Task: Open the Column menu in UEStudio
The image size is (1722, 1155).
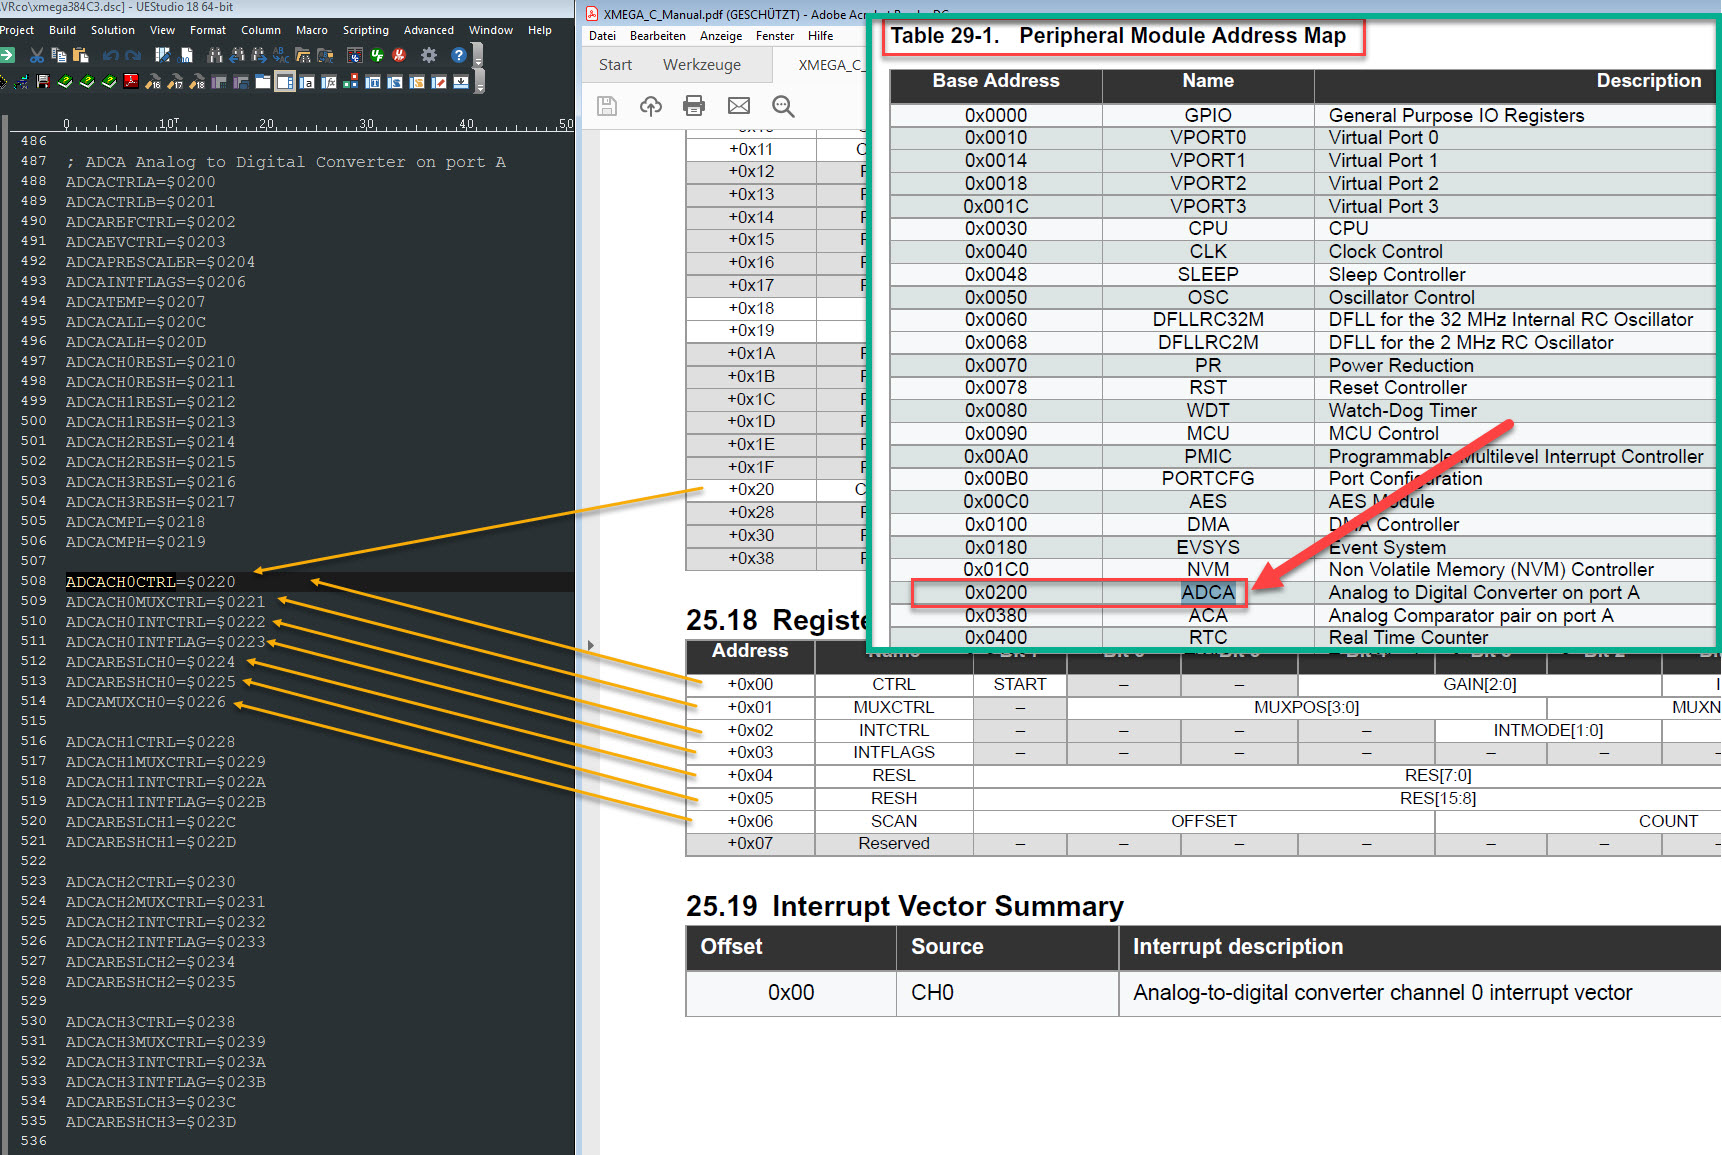Action: [x=261, y=30]
